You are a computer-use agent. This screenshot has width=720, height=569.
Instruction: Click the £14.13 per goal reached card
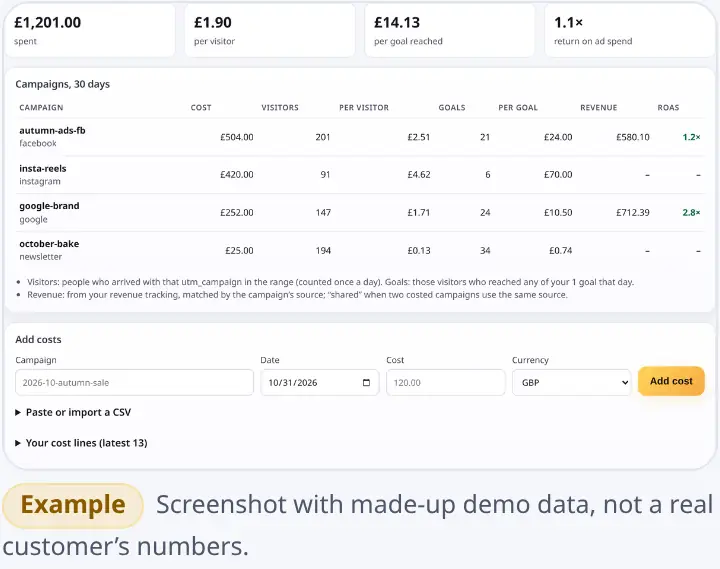[x=450, y=30]
